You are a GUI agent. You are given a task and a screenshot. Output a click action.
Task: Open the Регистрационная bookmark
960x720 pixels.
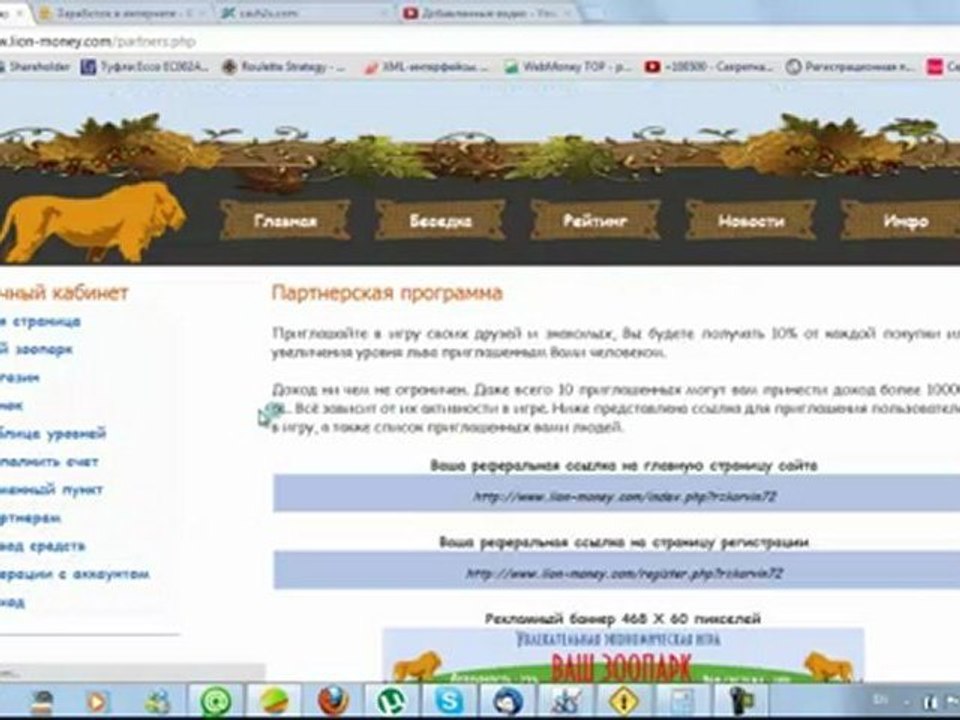850,66
